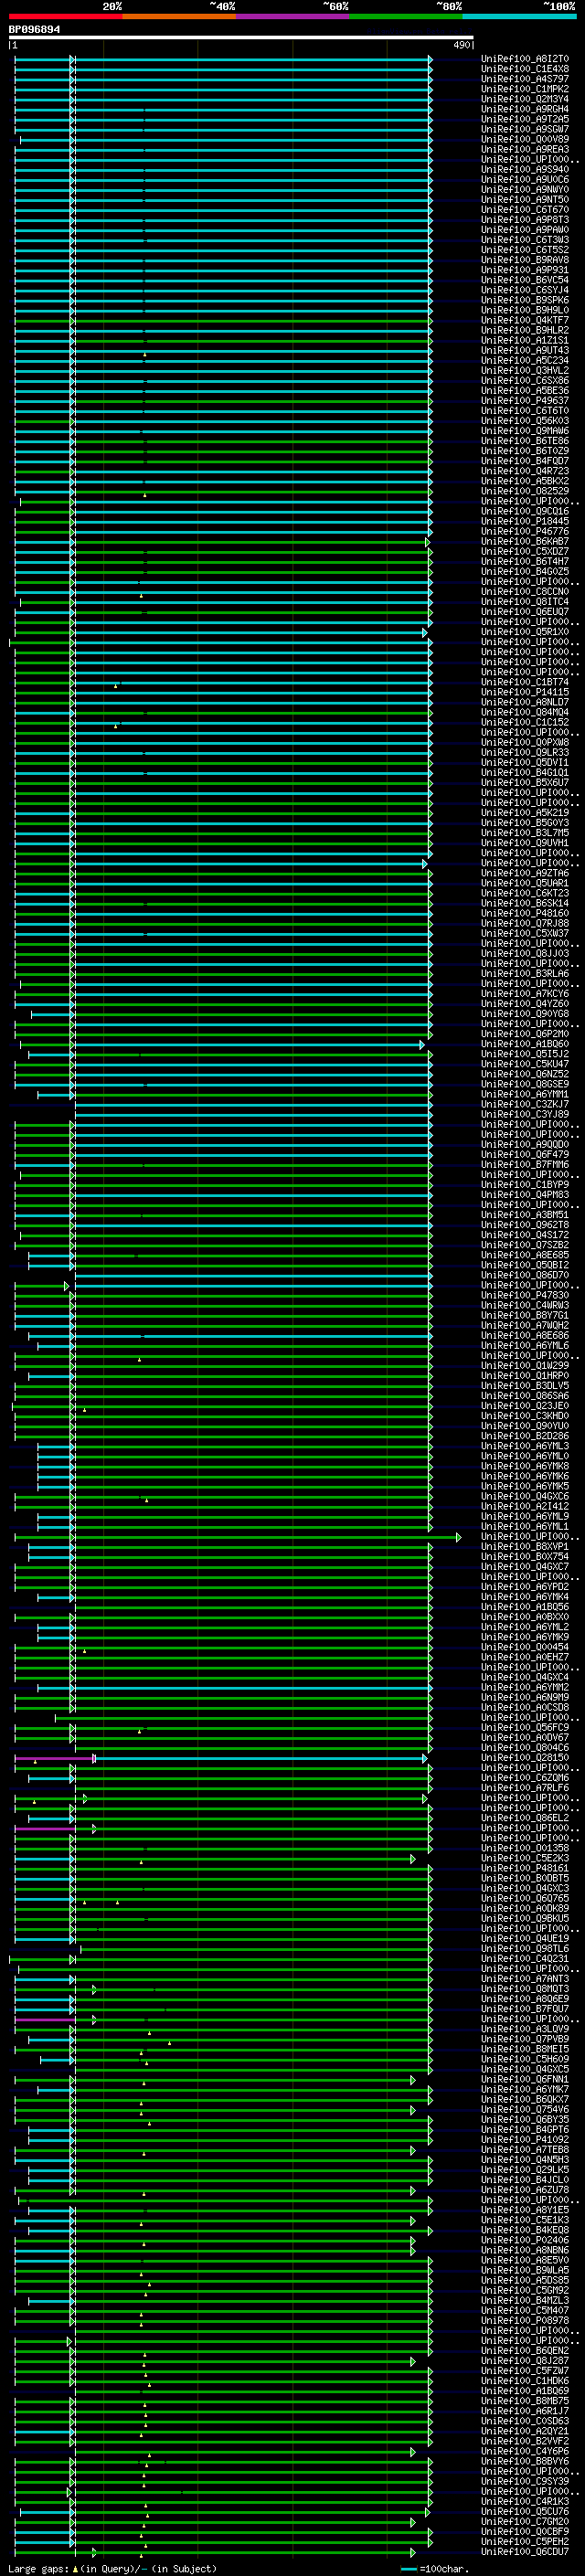
Task: Click label UniRef100_B2D286
Action: tap(525, 1436)
